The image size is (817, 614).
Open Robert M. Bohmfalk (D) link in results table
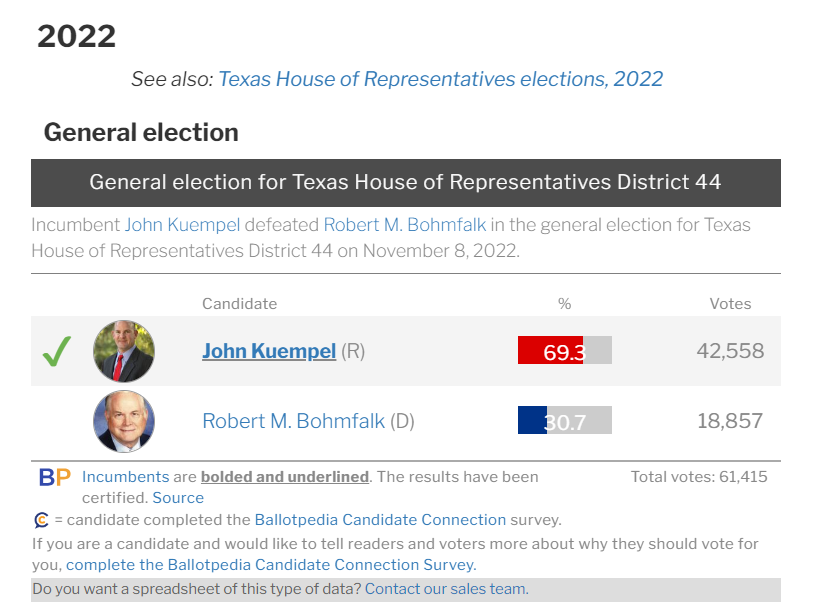tap(293, 421)
